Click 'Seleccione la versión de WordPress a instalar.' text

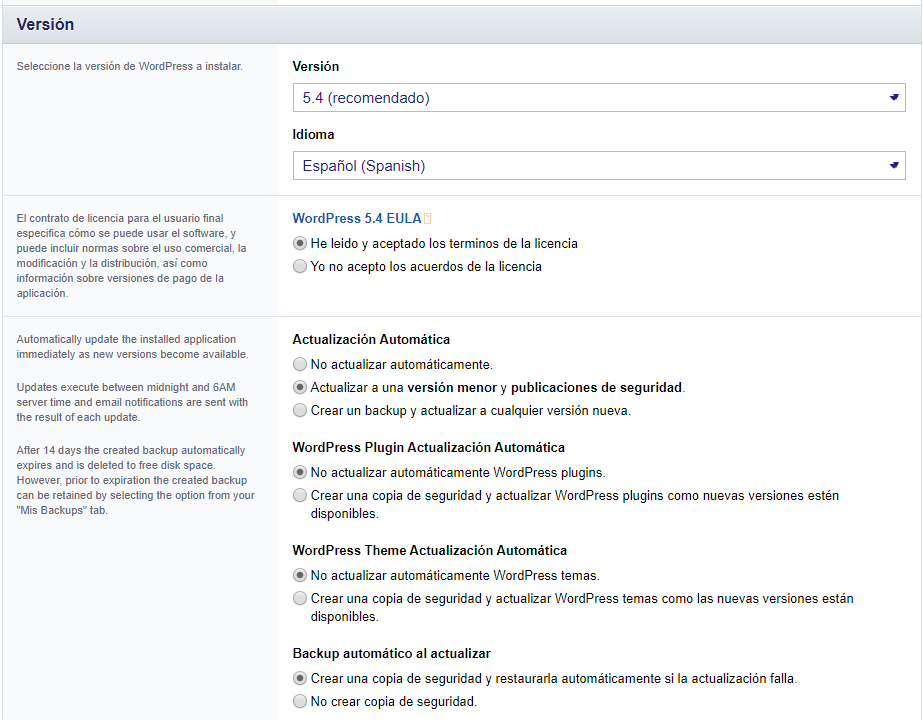(130, 66)
